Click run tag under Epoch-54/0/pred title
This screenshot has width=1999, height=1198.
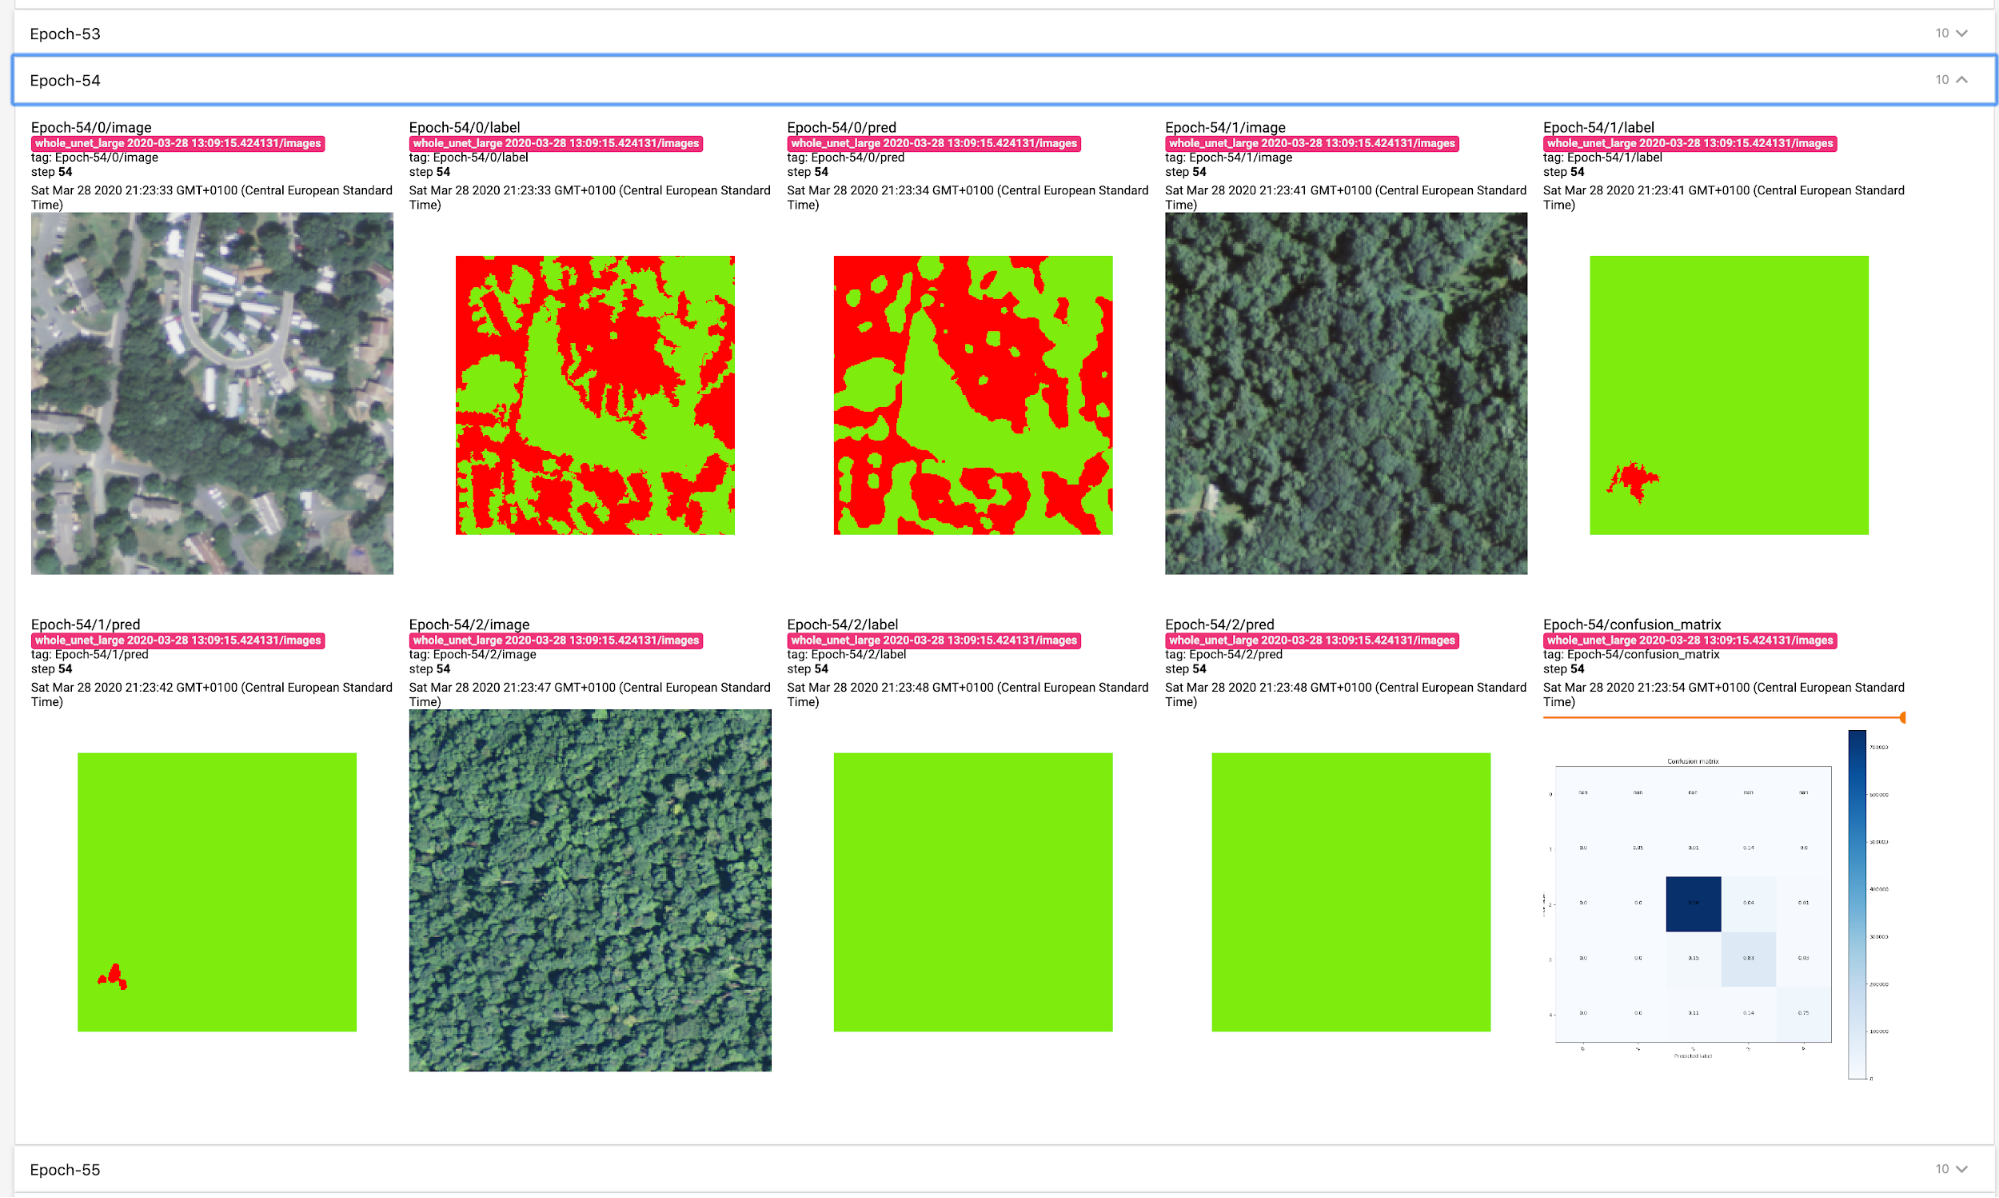[934, 143]
